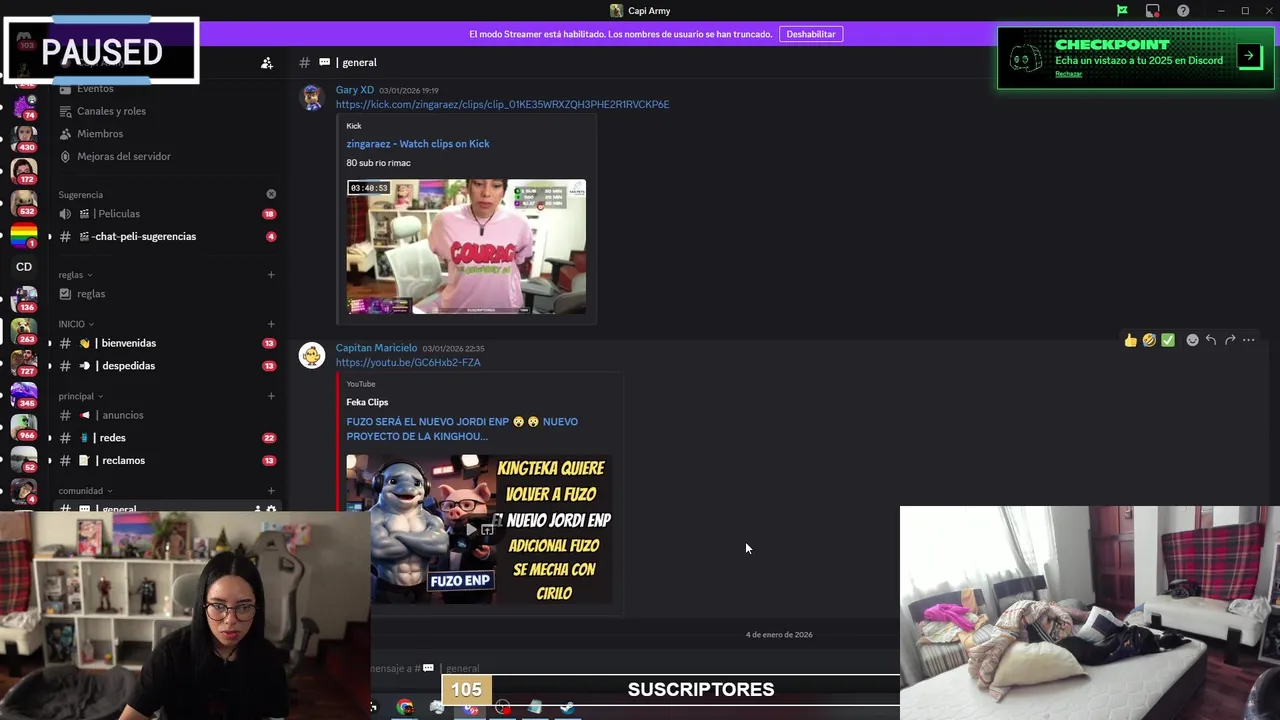
Task: Click 'zingaraez - Watch clips on Kick' title
Action: point(418,144)
